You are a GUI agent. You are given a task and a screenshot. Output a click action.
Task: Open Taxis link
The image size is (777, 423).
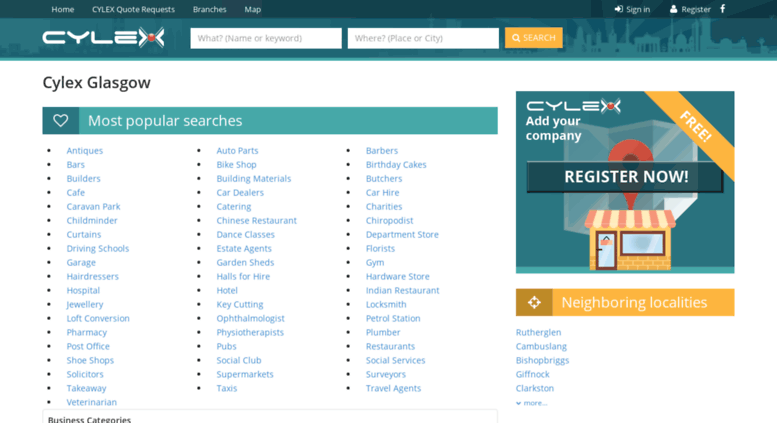click(x=226, y=388)
